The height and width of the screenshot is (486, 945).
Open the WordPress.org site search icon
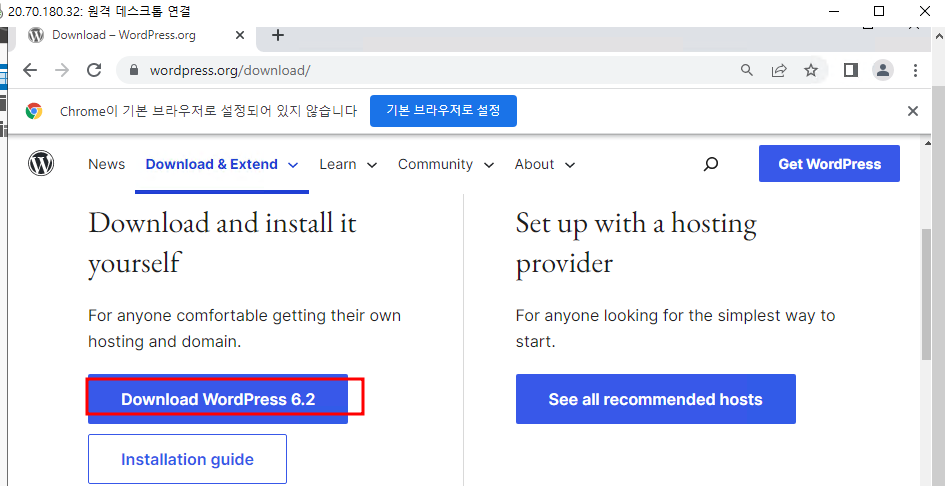pyautogui.click(x=711, y=163)
